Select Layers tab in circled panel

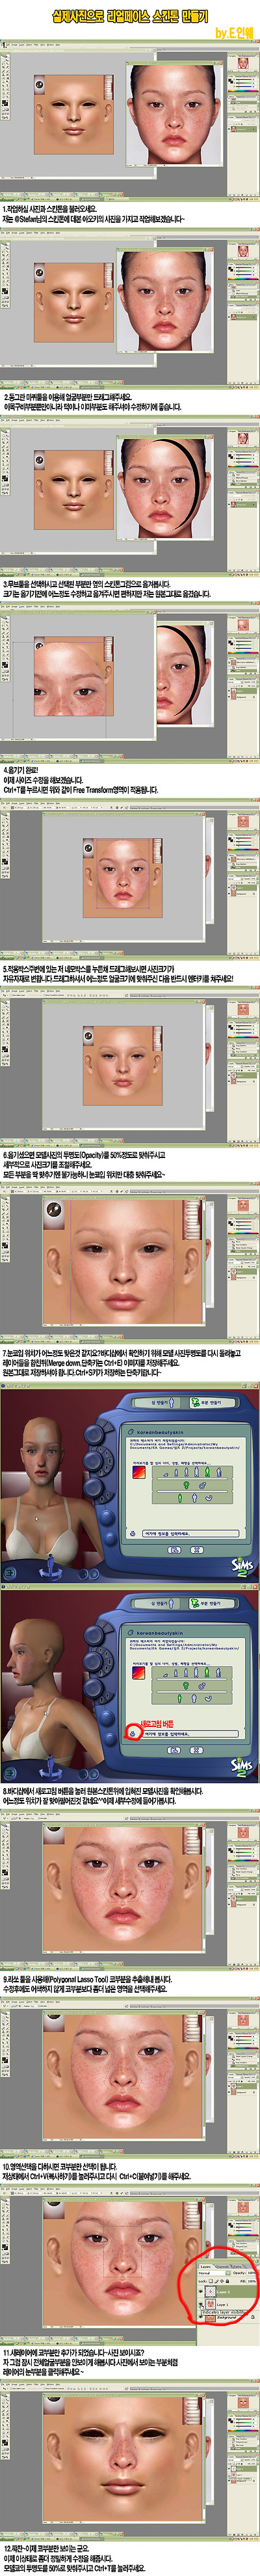coord(206,2267)
